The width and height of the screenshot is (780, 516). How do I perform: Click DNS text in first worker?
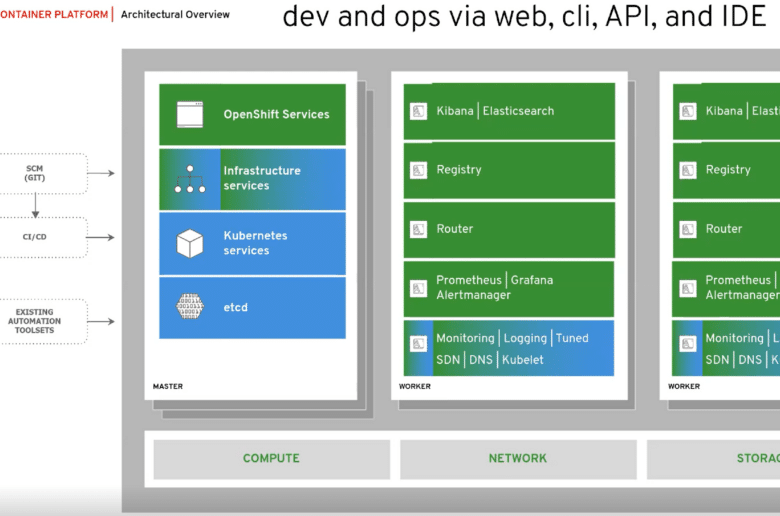click(481, 360)
